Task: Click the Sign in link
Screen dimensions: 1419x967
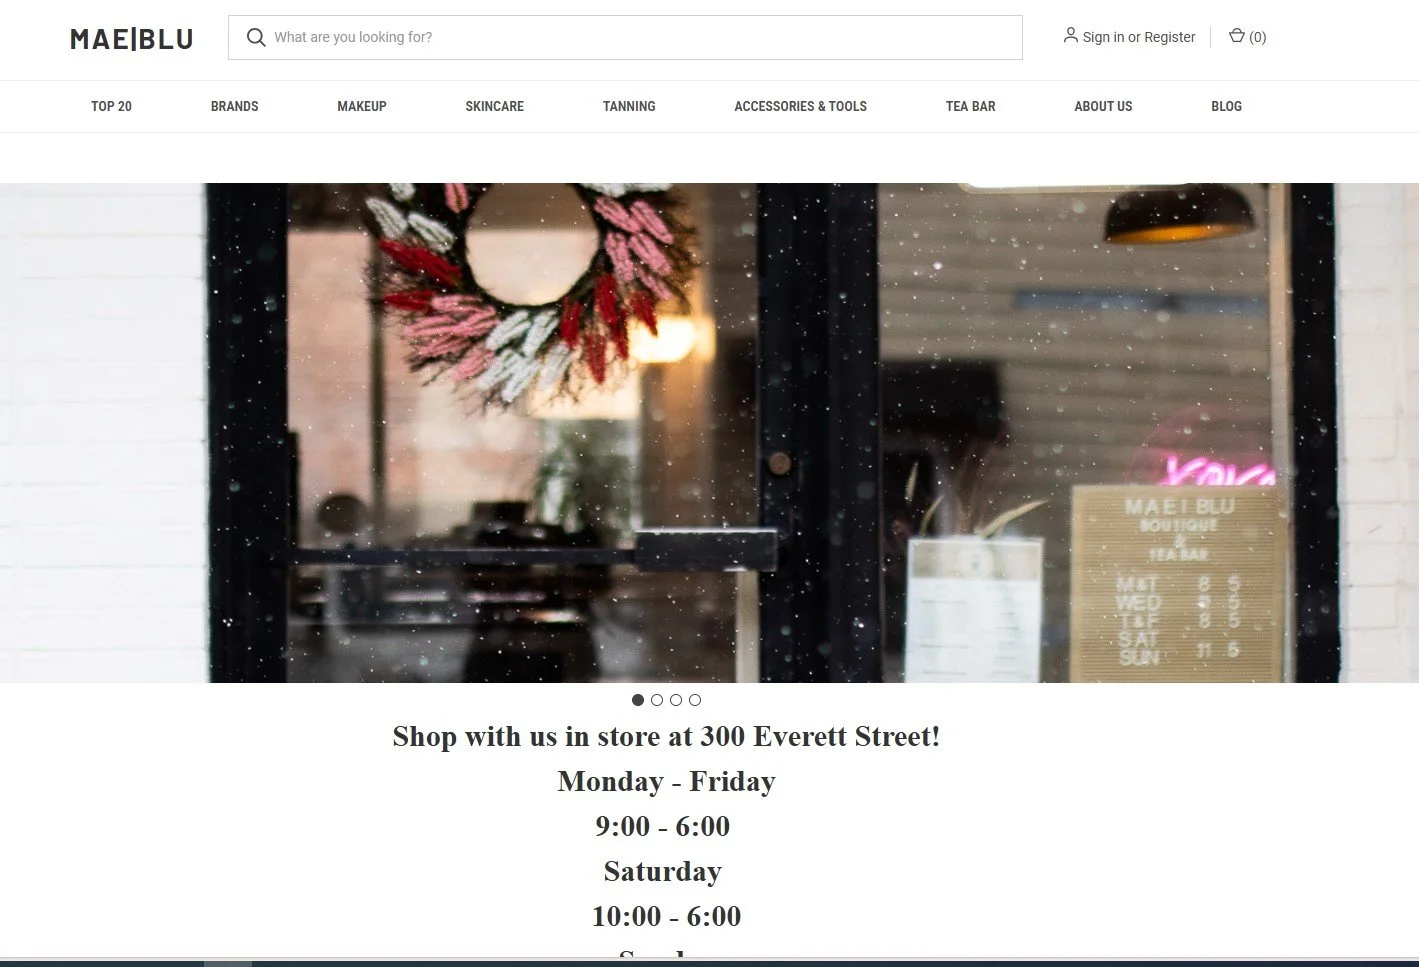Action: tap(1103, 37)
